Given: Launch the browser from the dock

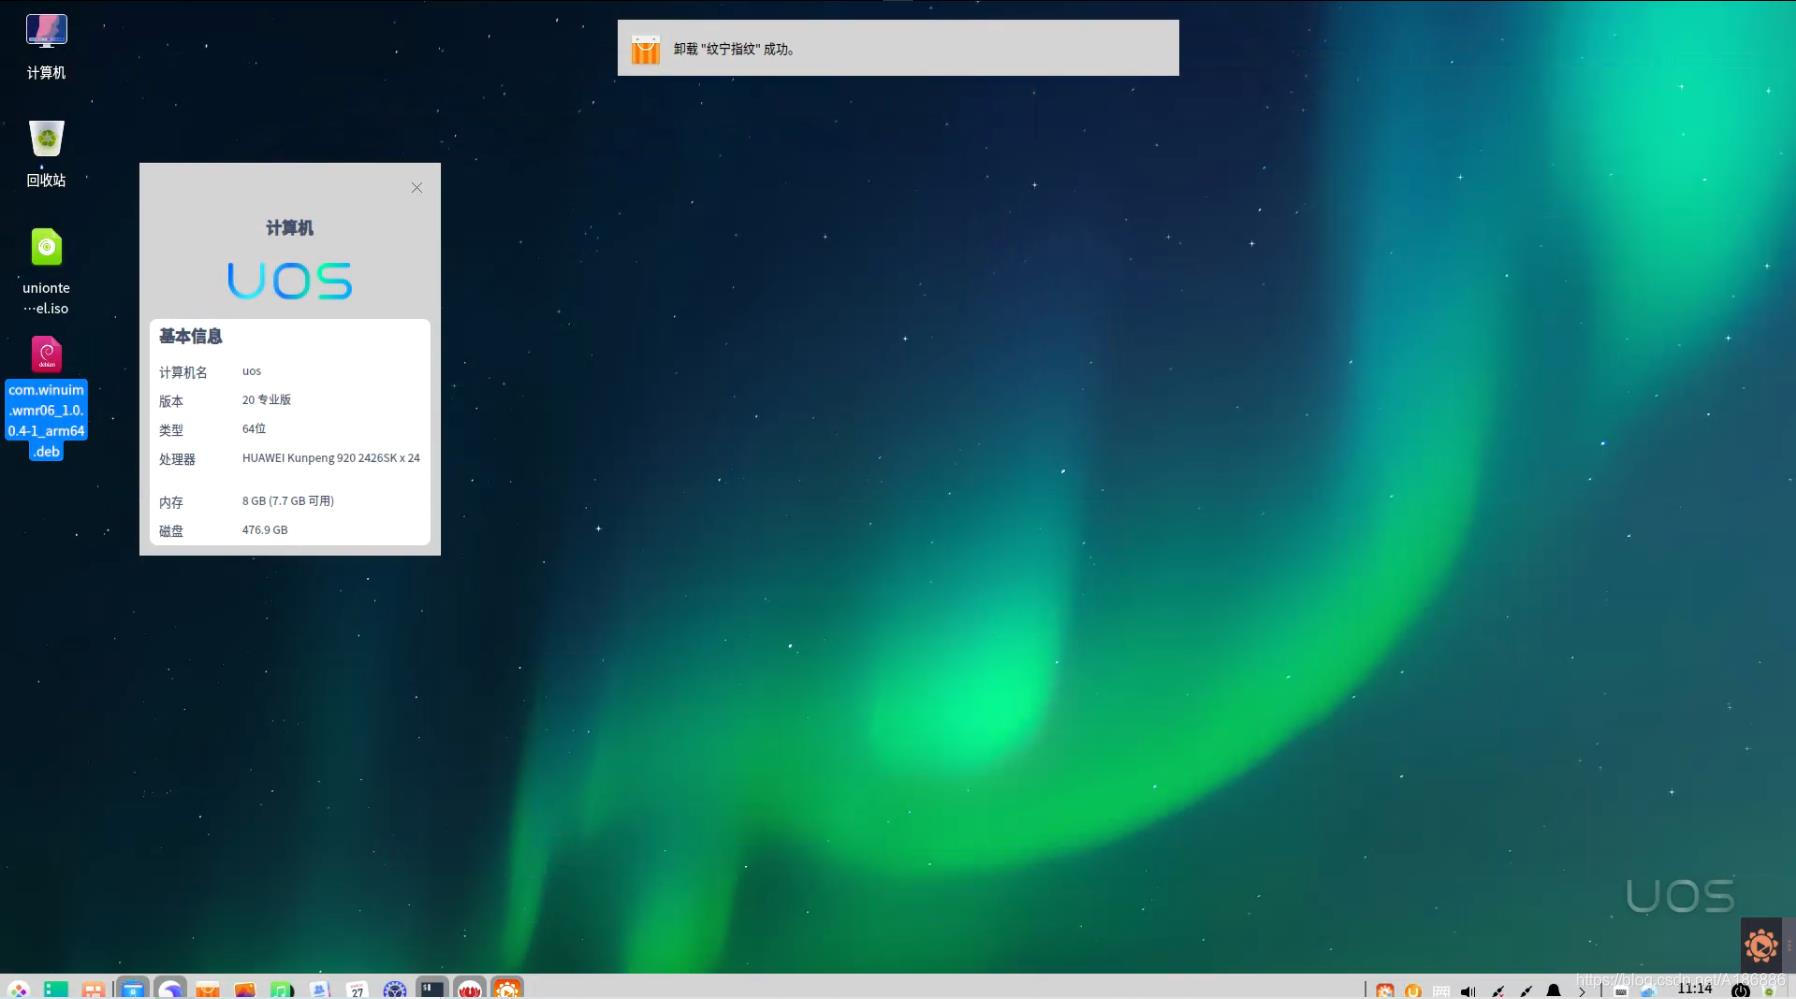Looking at the screenshot, I should point(170,989).
